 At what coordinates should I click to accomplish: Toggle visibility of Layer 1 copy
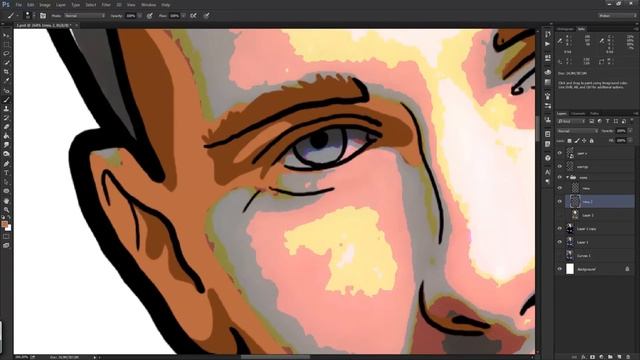pyautogui.click(x=560, y=229)
